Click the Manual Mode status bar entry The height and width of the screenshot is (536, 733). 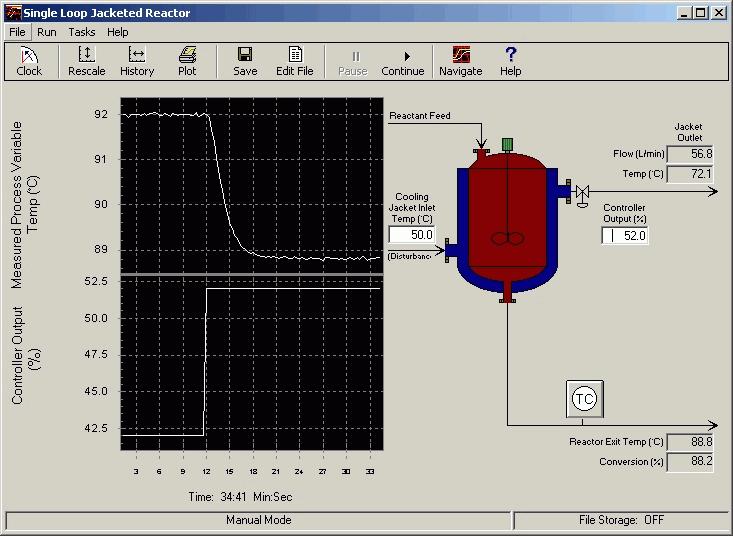point(259,520)
